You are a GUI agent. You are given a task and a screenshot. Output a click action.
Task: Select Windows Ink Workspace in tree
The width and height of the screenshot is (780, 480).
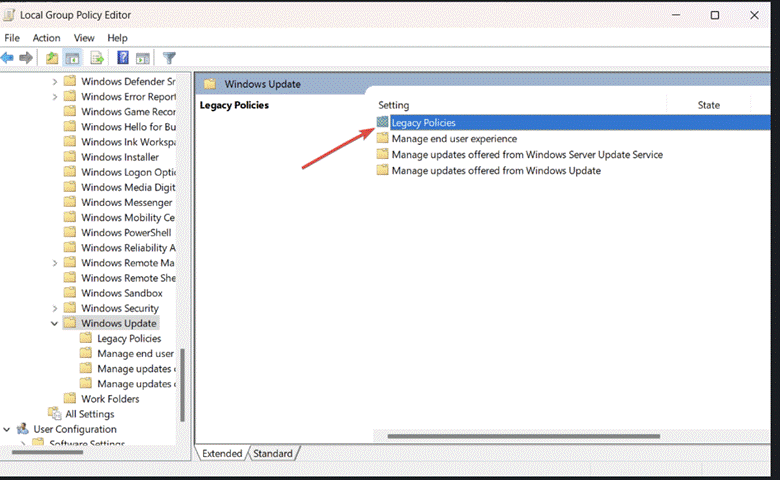128,142
